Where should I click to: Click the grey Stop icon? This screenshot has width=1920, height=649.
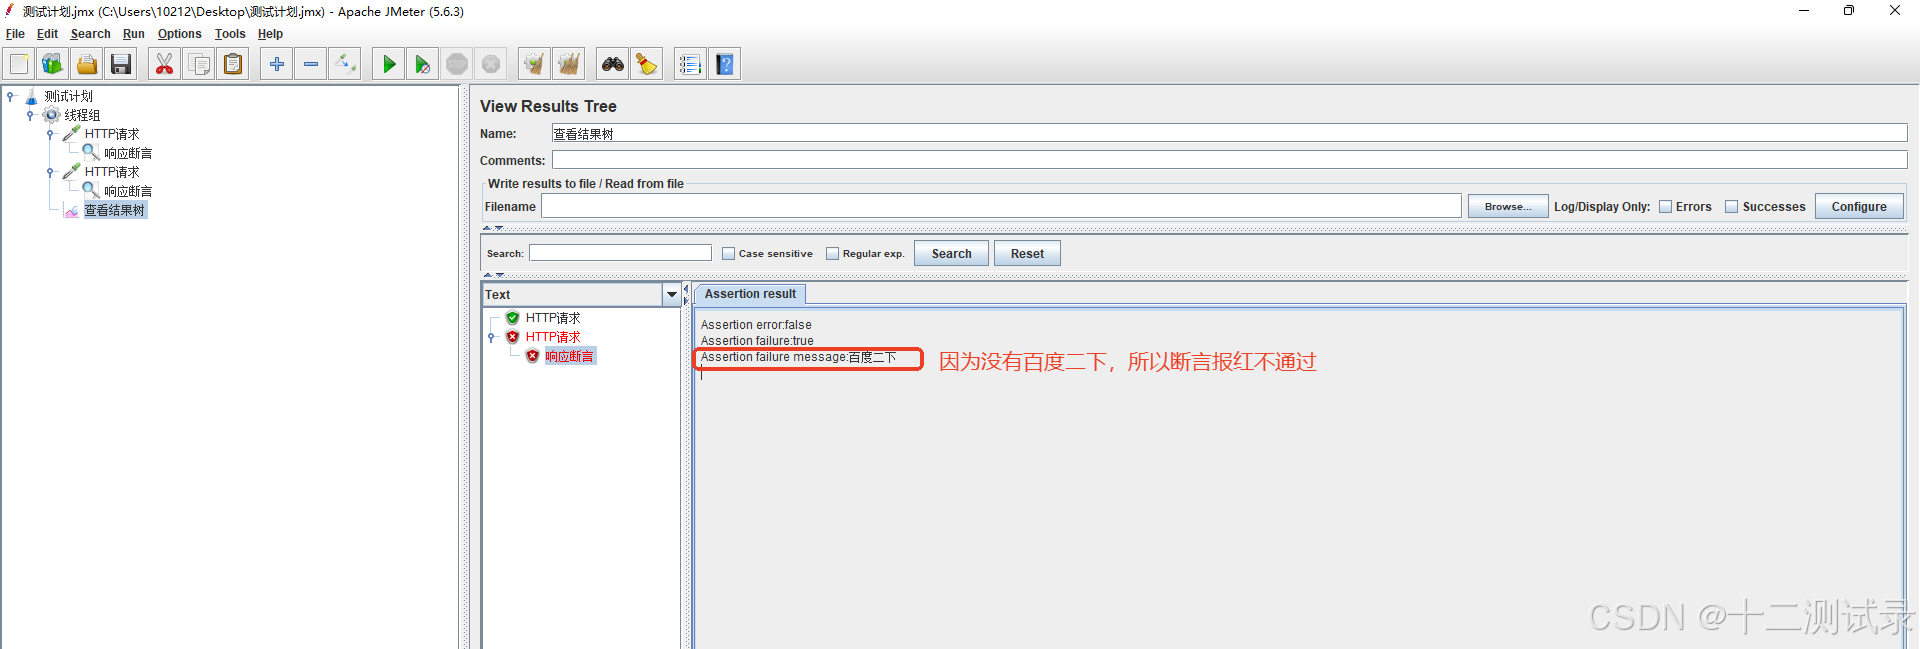click(x=457, y=64)
